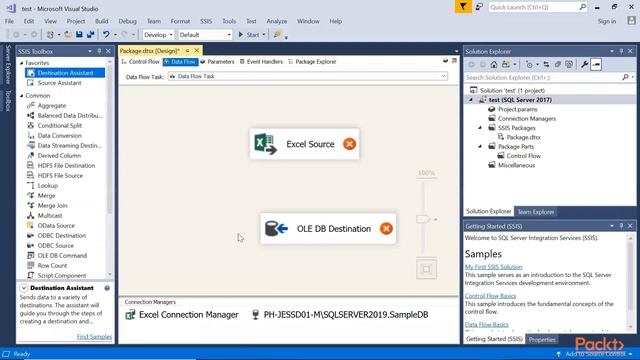The image size is (640, 360).
Task: Click the Excel Source error indicator
Action: click(x=349, y=144)
